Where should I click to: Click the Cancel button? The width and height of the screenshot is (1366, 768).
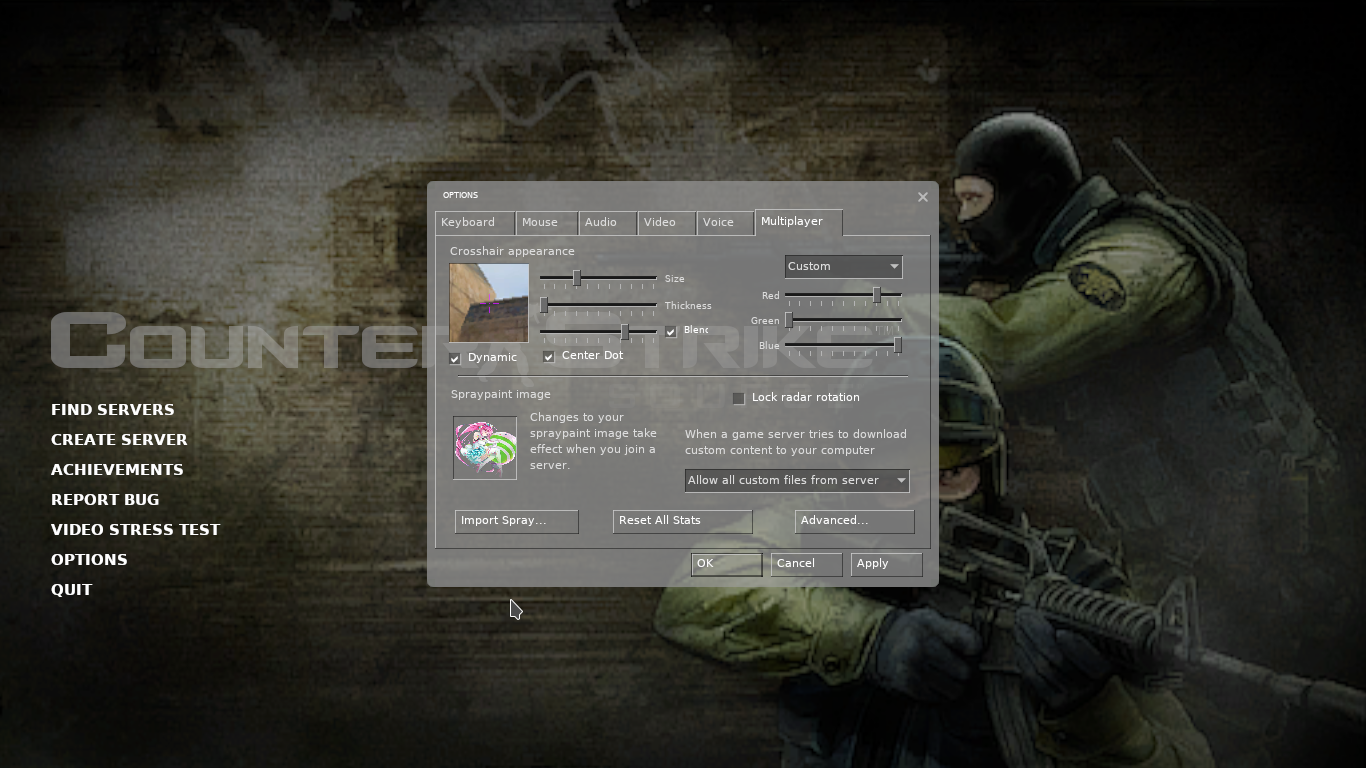coord(807,564)
